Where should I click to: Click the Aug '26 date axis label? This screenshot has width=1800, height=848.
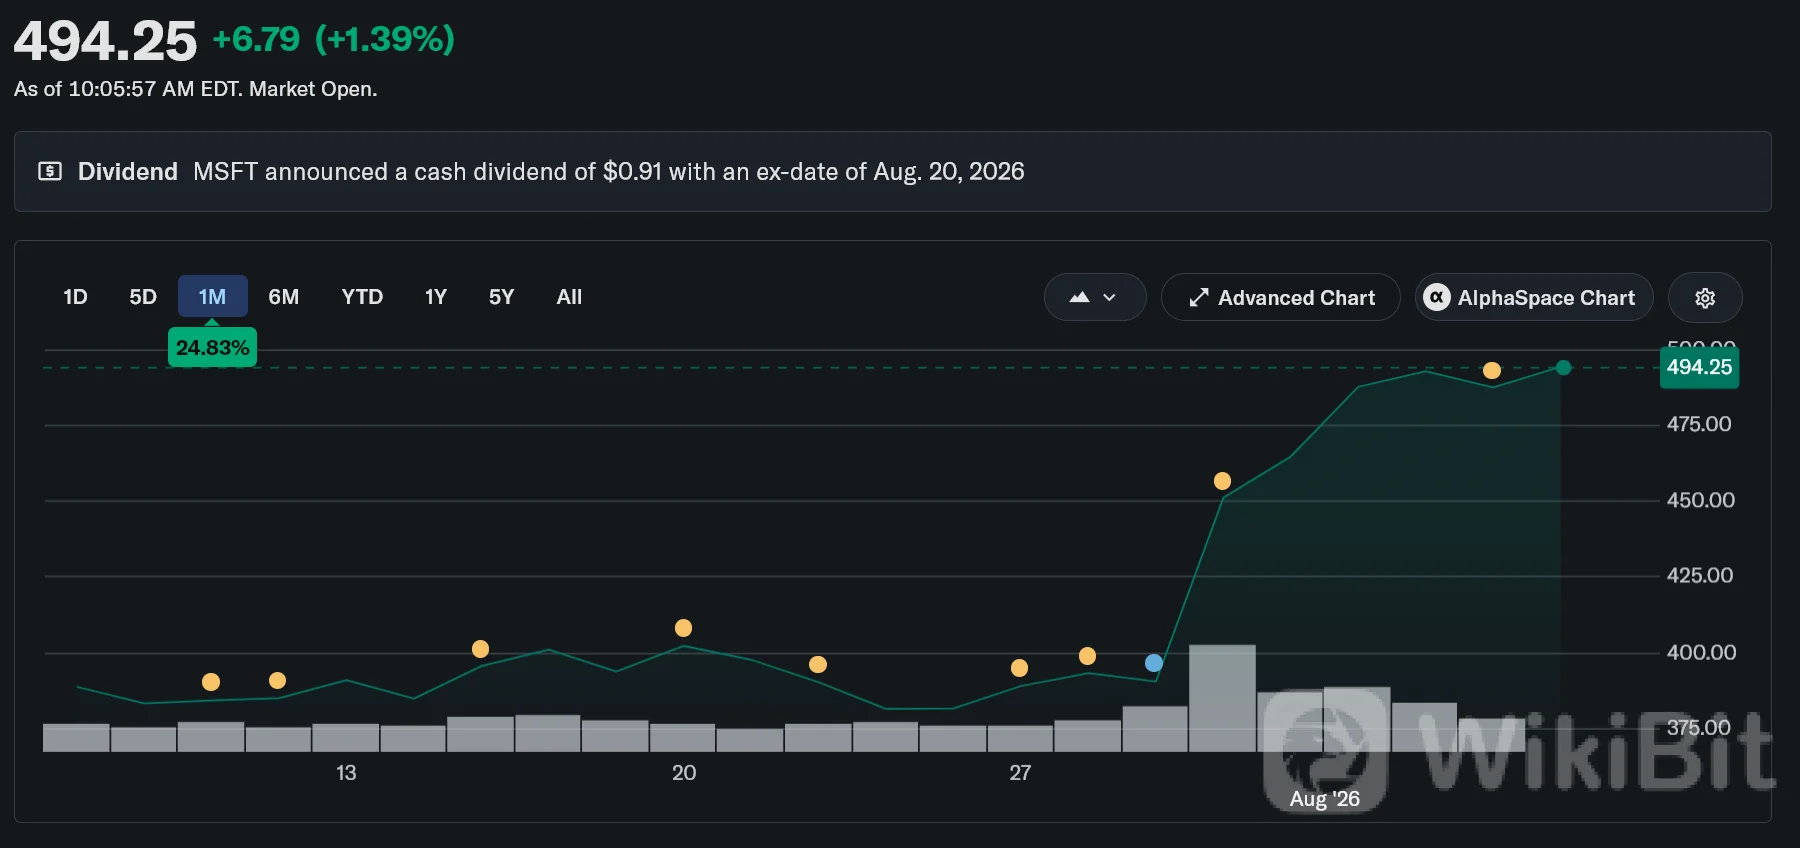pyautogui.click(x=1324, y=798)
